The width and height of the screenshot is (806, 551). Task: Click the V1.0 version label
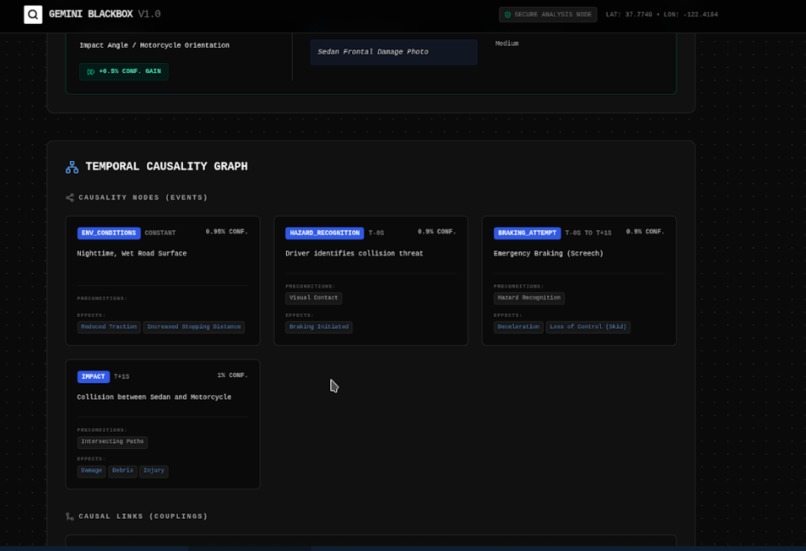click(149, 14)
